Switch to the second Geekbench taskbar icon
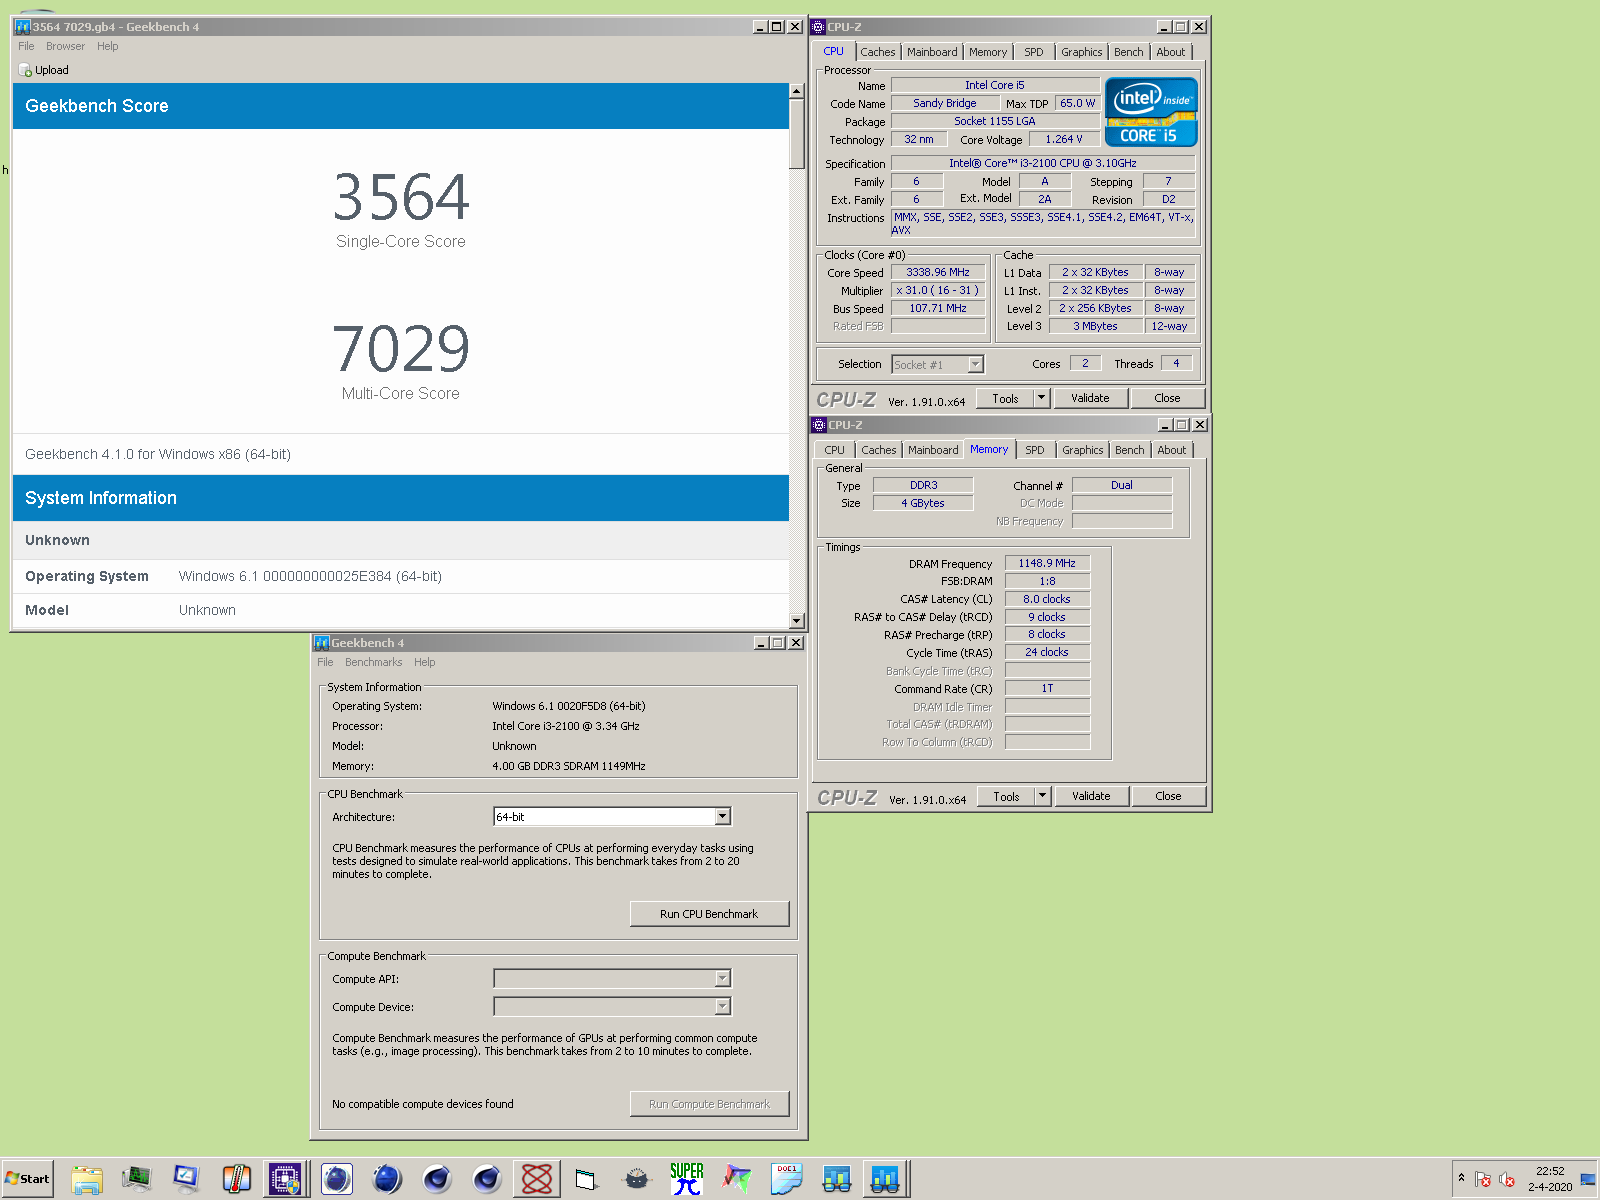Screen dimensions: 1600x1200 pyautogui.click(x=885, y=1179)
